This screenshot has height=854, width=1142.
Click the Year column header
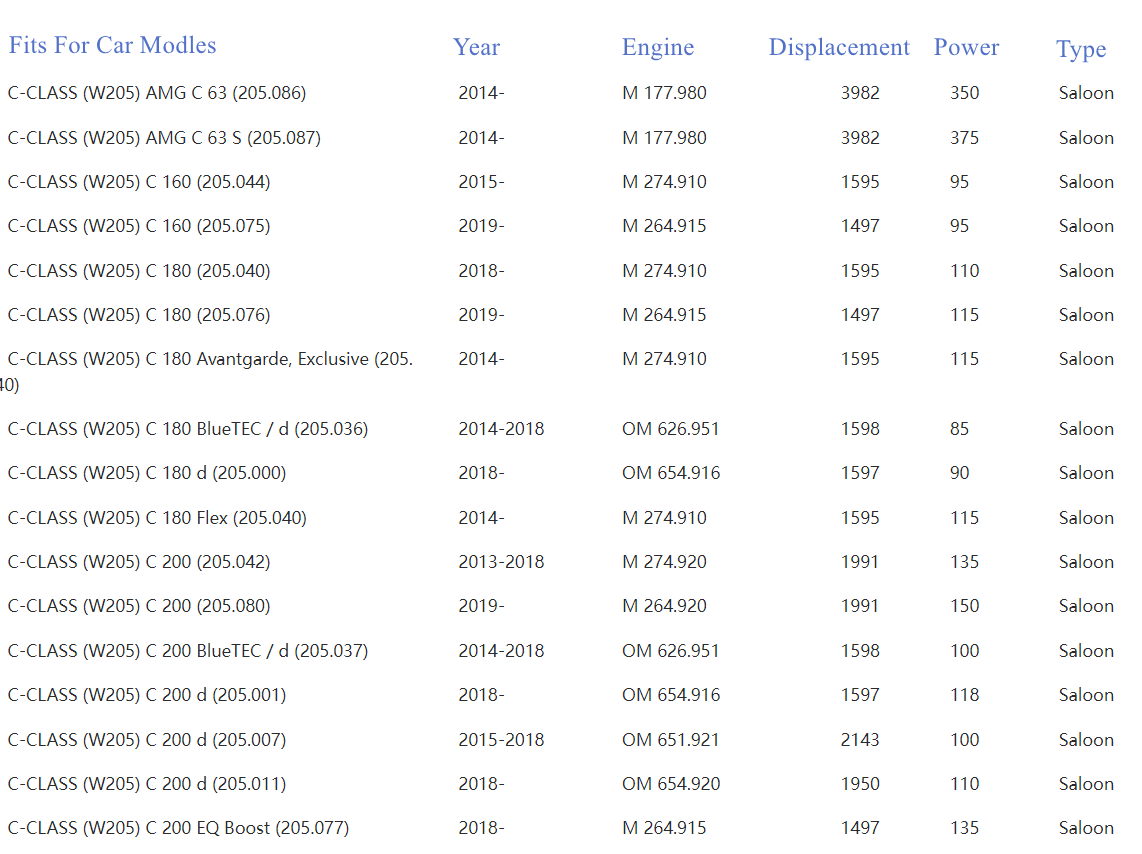pos(476,47)
